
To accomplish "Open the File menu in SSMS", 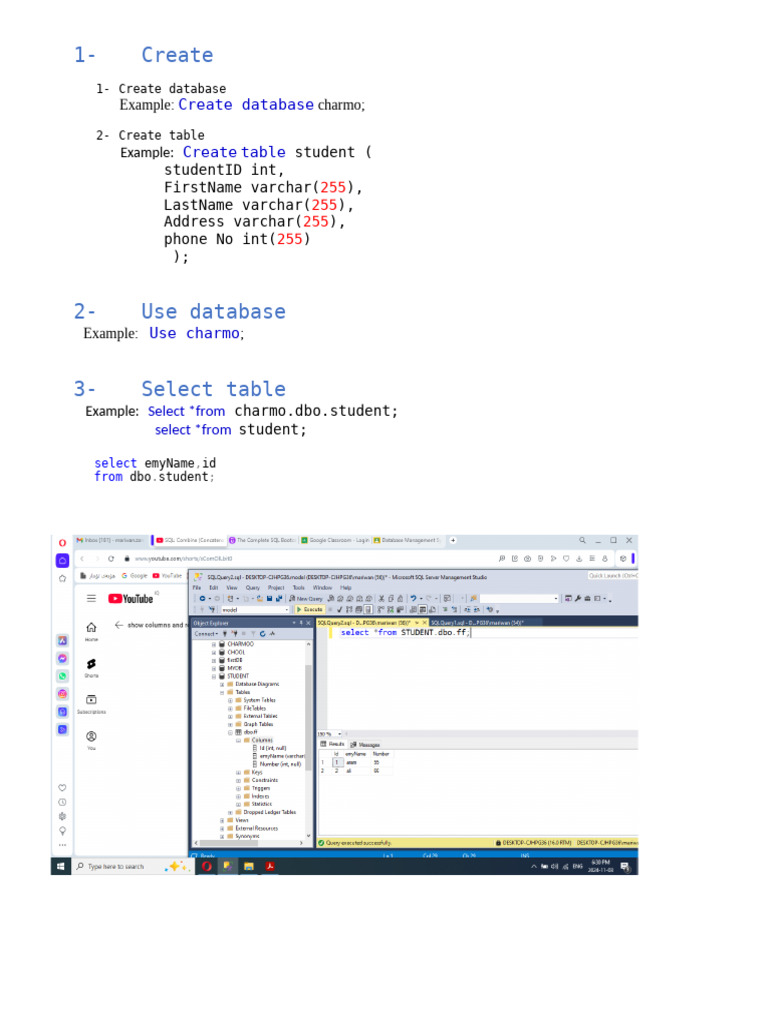I will tap(197, 588).
